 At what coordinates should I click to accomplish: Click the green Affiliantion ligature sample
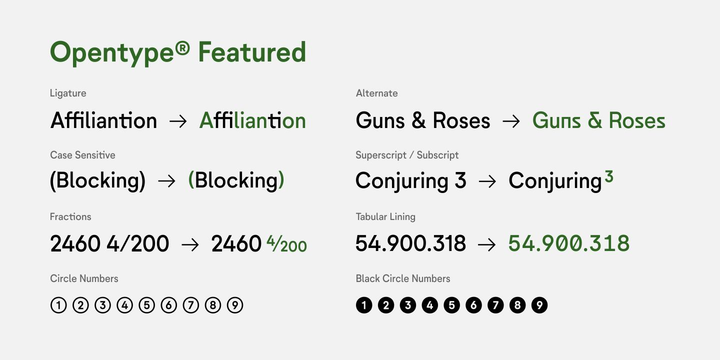coord(253,121)
